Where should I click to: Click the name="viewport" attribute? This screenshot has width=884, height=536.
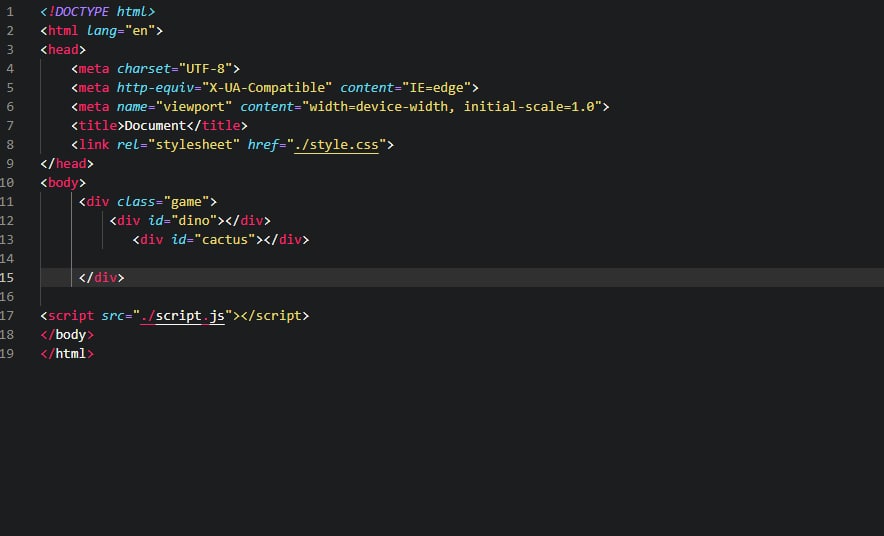pyautogui.click(x=174, y=107)
